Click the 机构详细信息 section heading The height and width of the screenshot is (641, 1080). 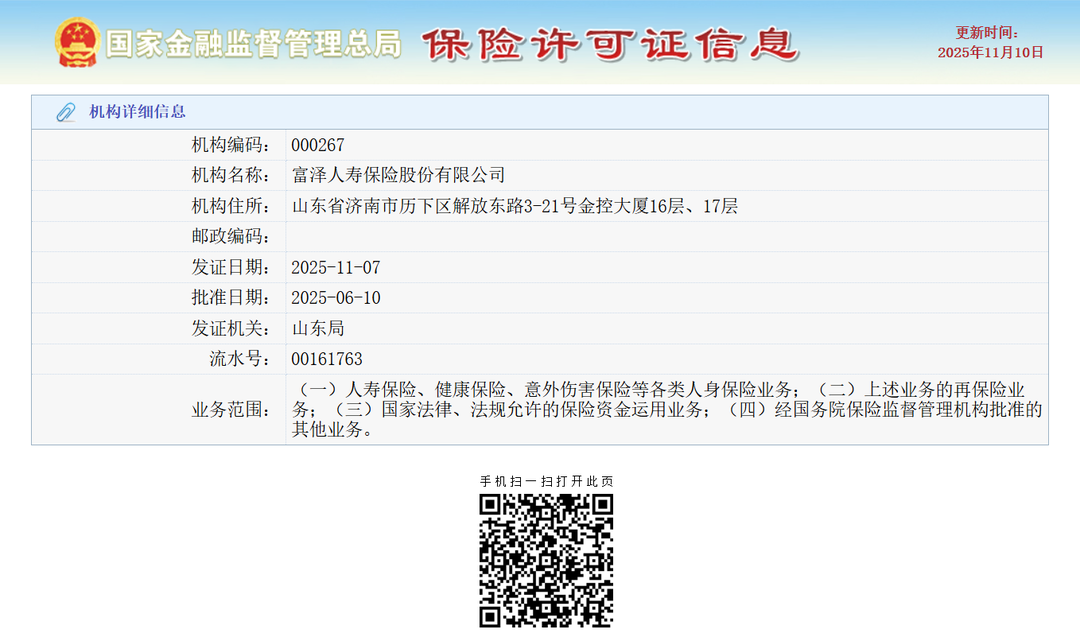[137, 112]
